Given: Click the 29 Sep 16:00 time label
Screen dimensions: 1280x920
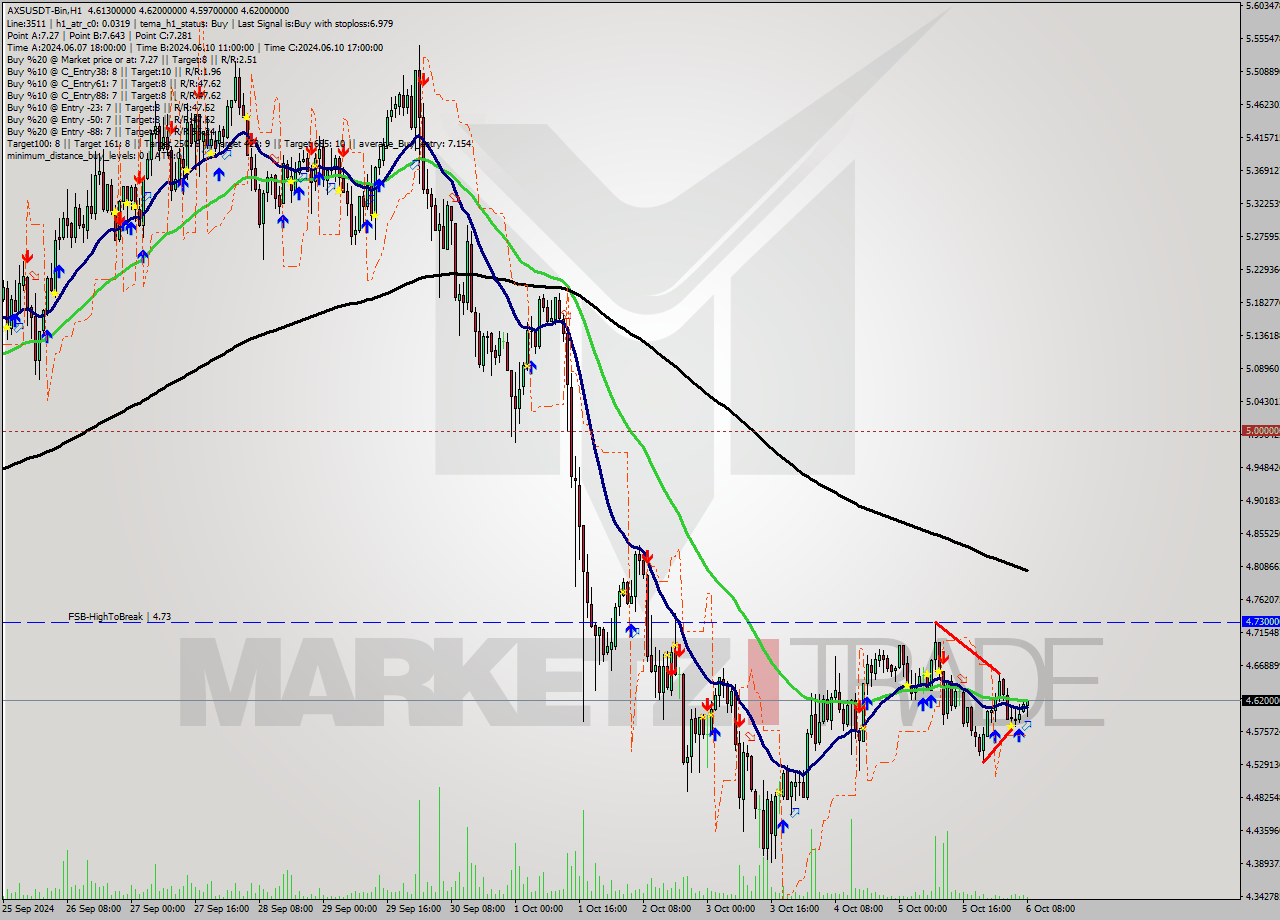Looking at the screenshot, I should 414,909.
